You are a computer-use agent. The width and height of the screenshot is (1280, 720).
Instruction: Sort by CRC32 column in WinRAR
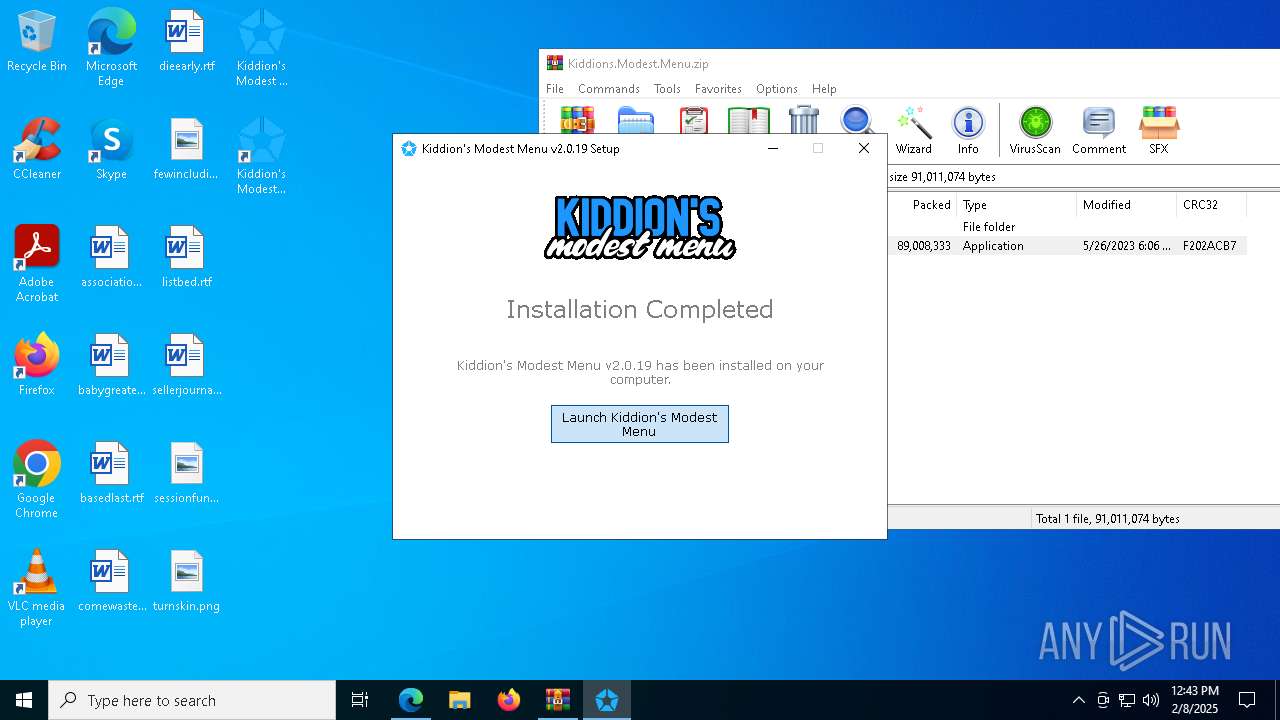1212,205
